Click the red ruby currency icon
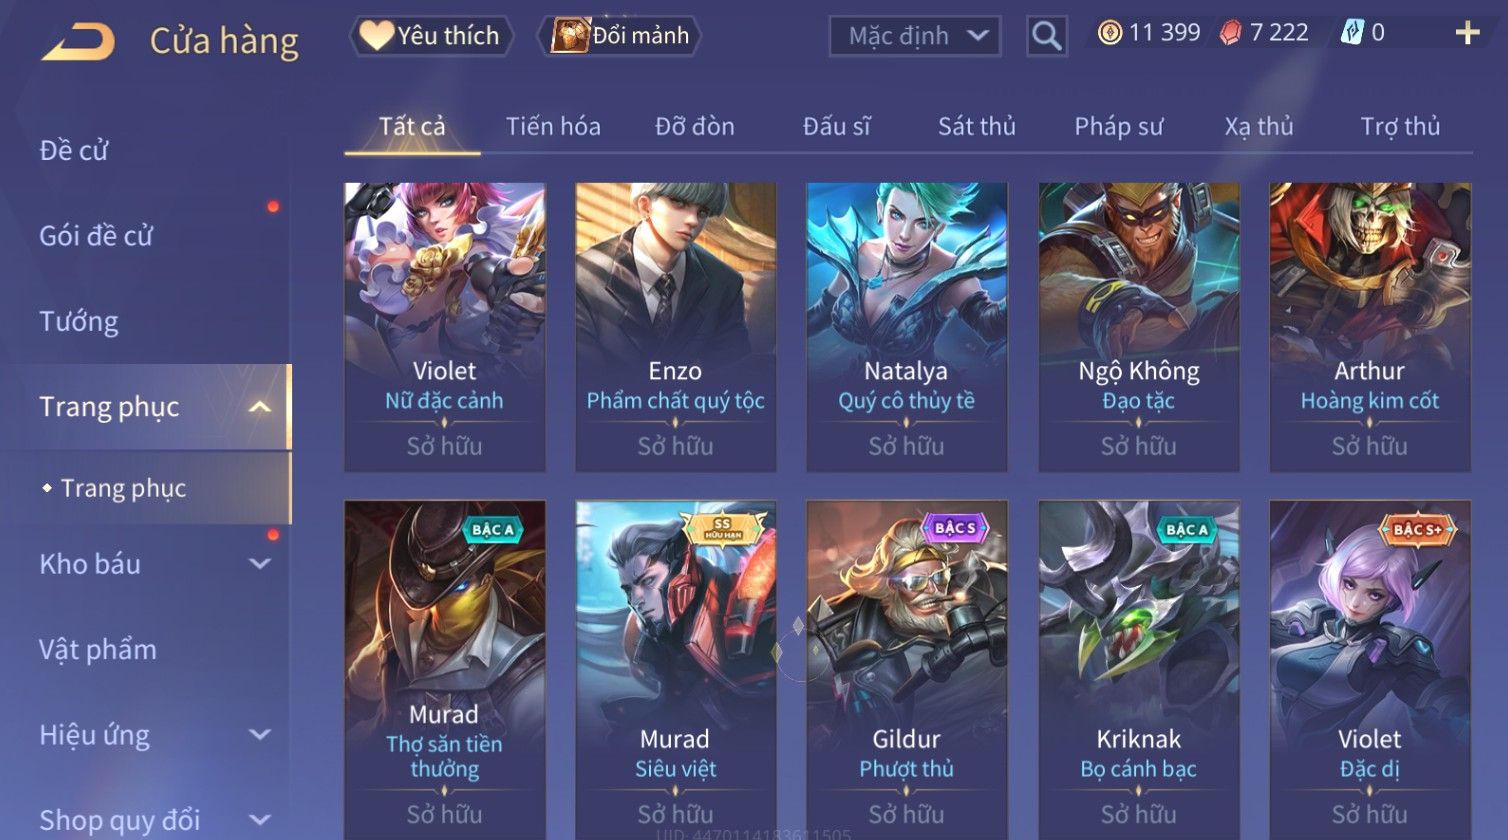 pyautogui.click(x=1230, y=33)
